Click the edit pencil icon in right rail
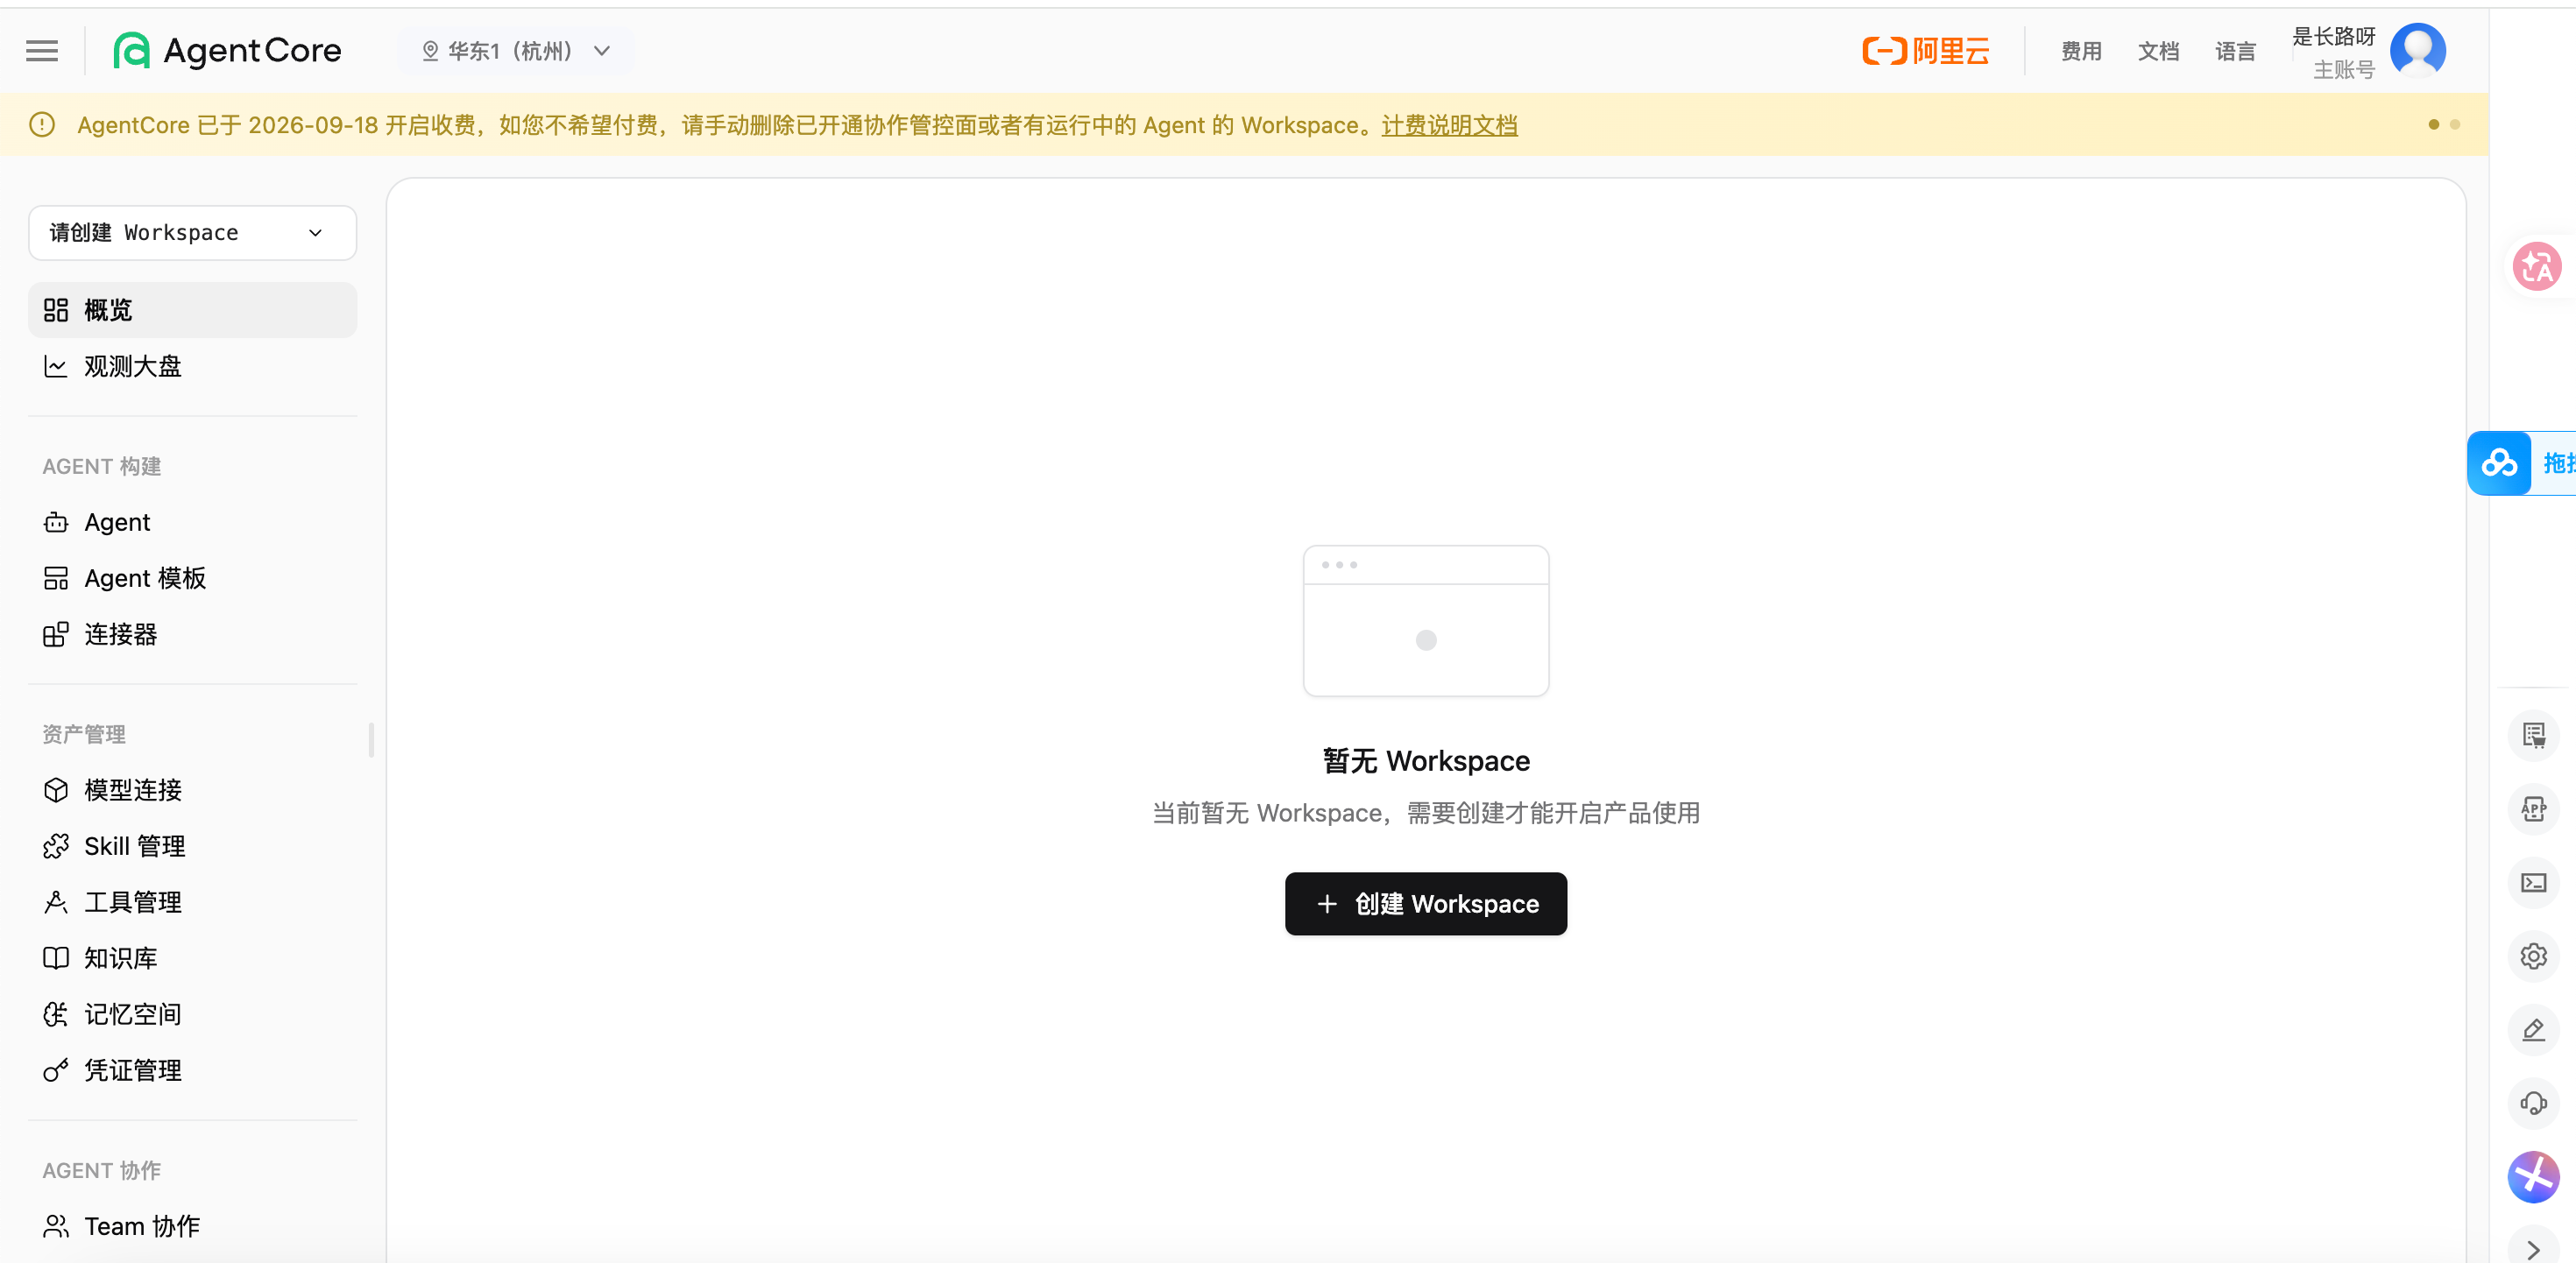Image resolution: width=2576 pixels, height=1263 pixels. (x=2533, y=1030)
